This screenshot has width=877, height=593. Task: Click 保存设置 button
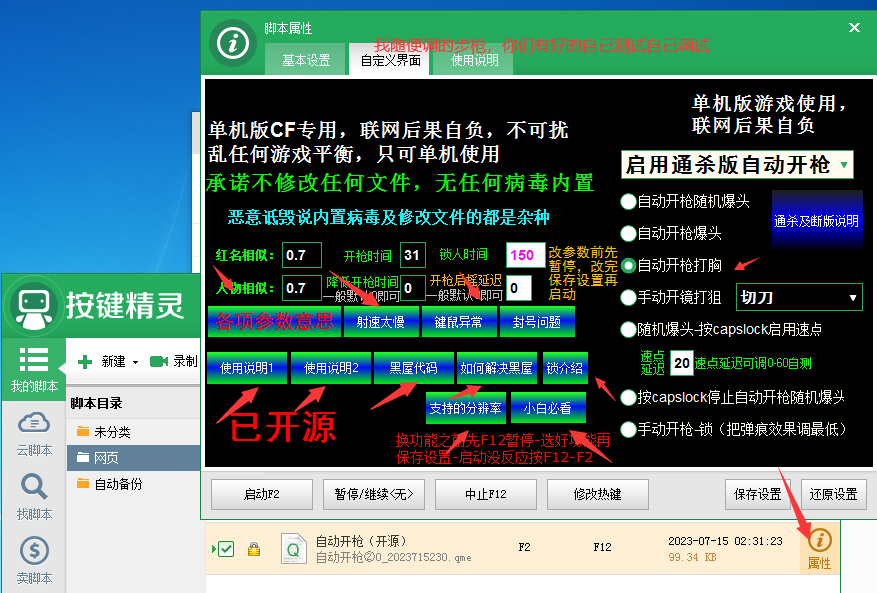pyautogui.click(x=758, y=495)
